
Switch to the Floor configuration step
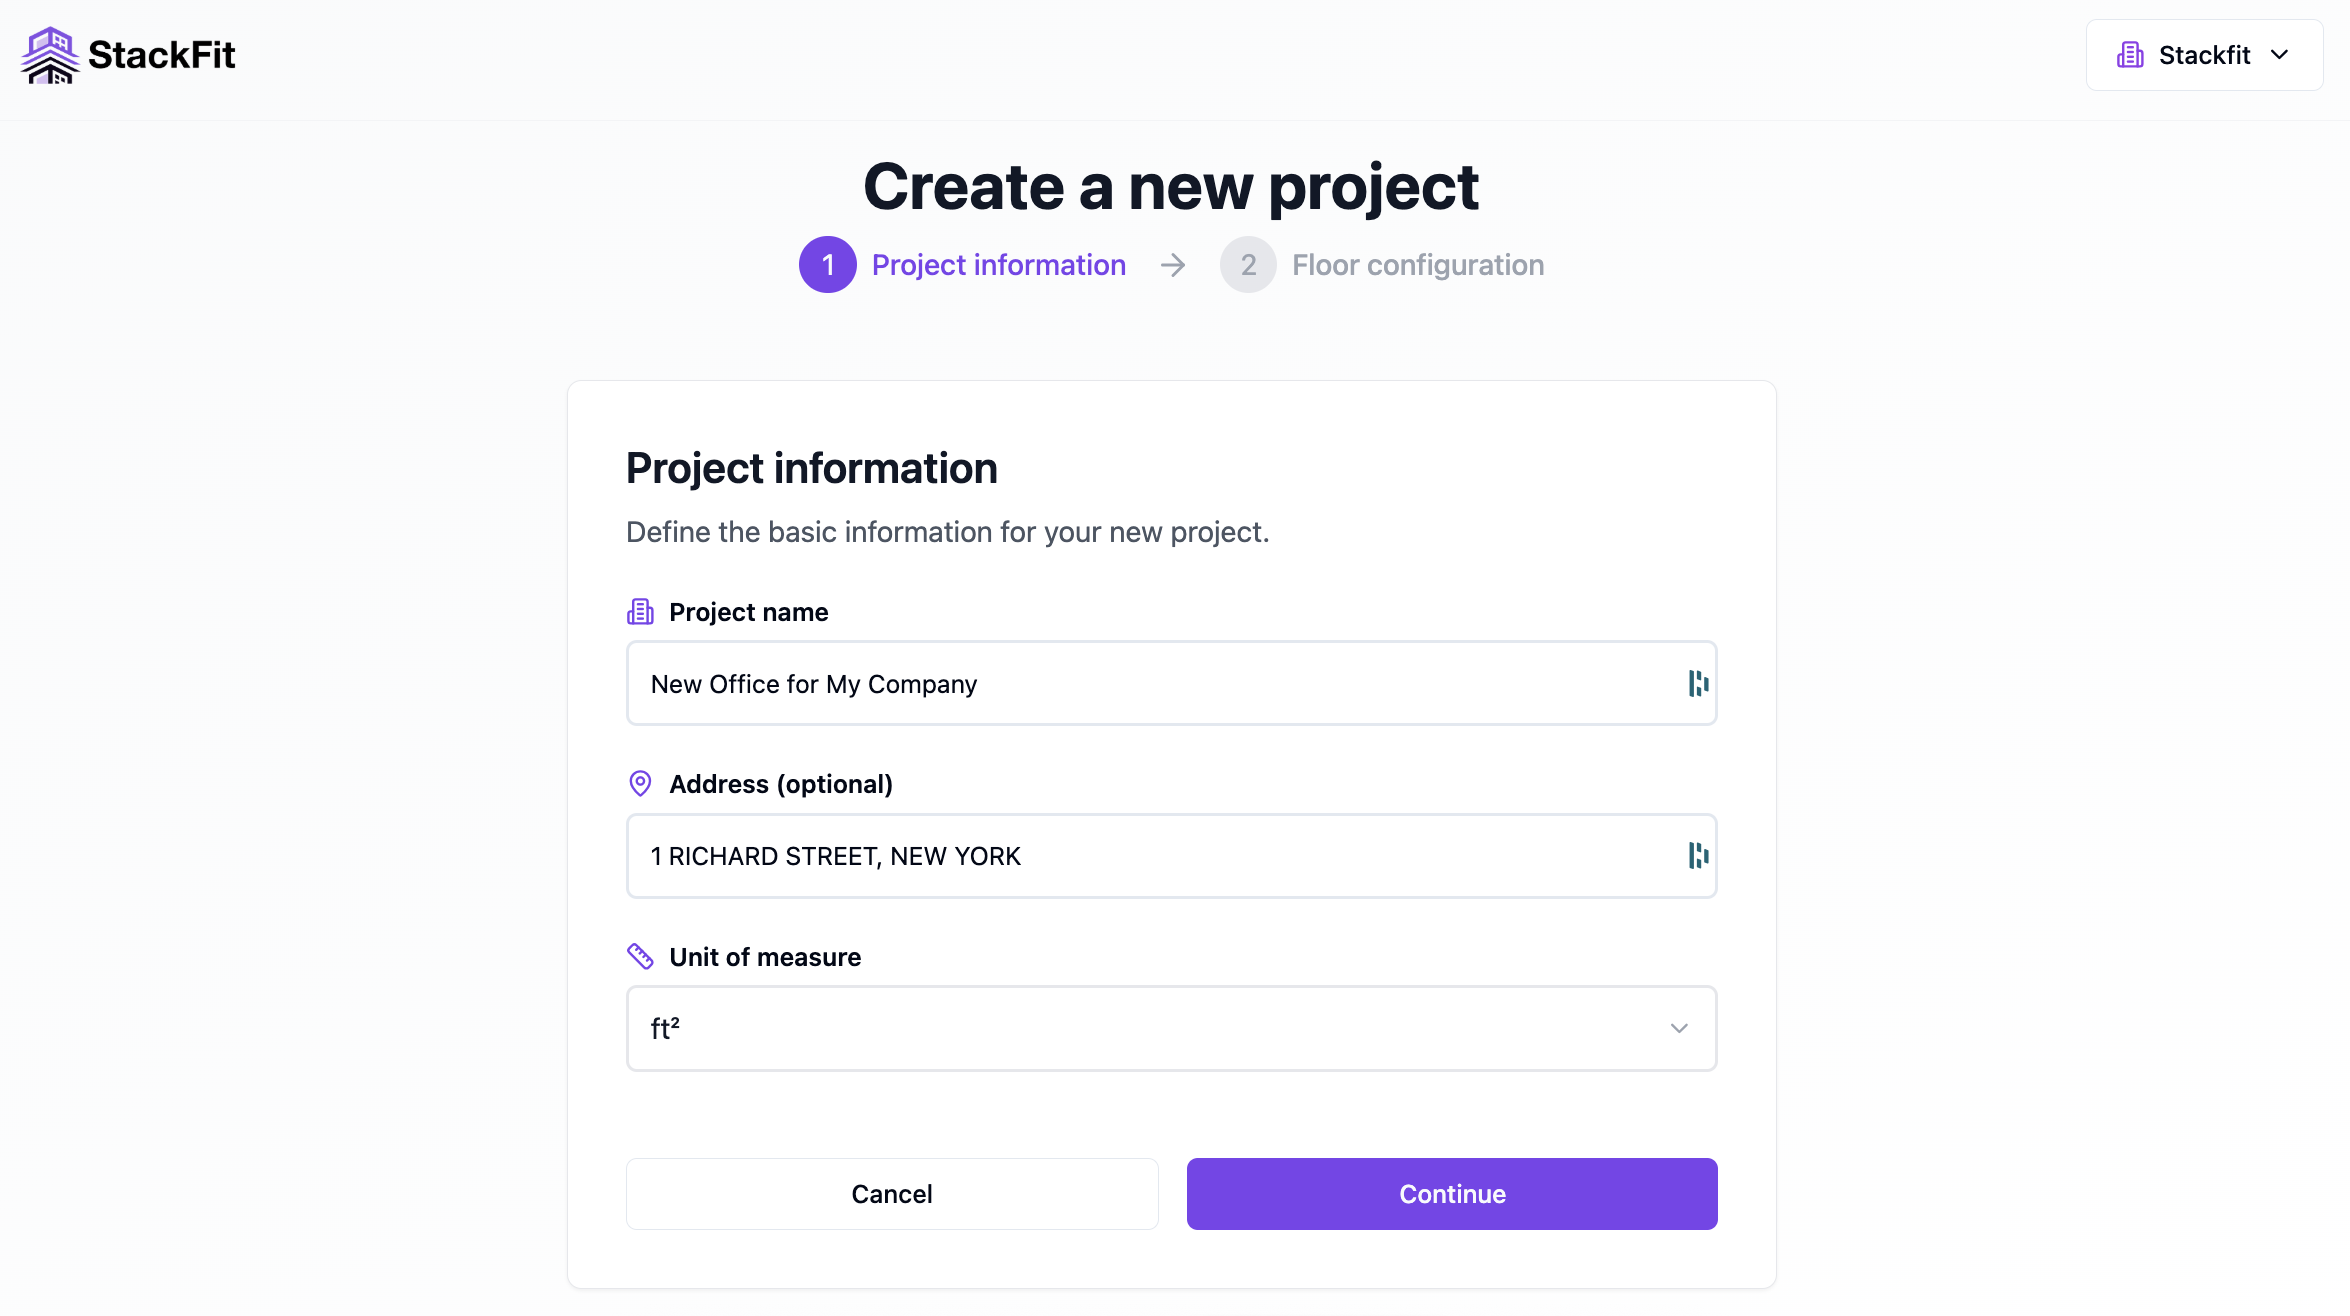point(1417,264)
